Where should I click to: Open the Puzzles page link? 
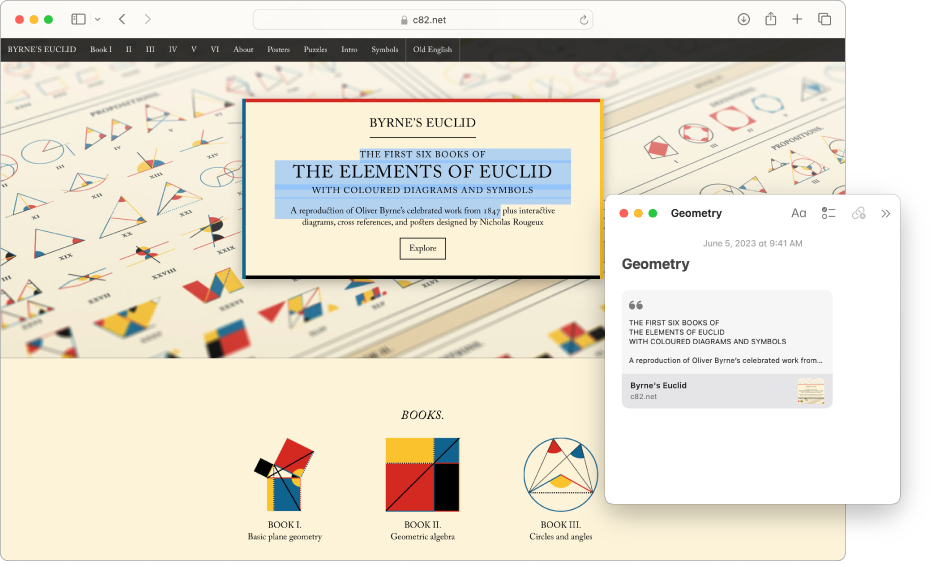point(315,49)
